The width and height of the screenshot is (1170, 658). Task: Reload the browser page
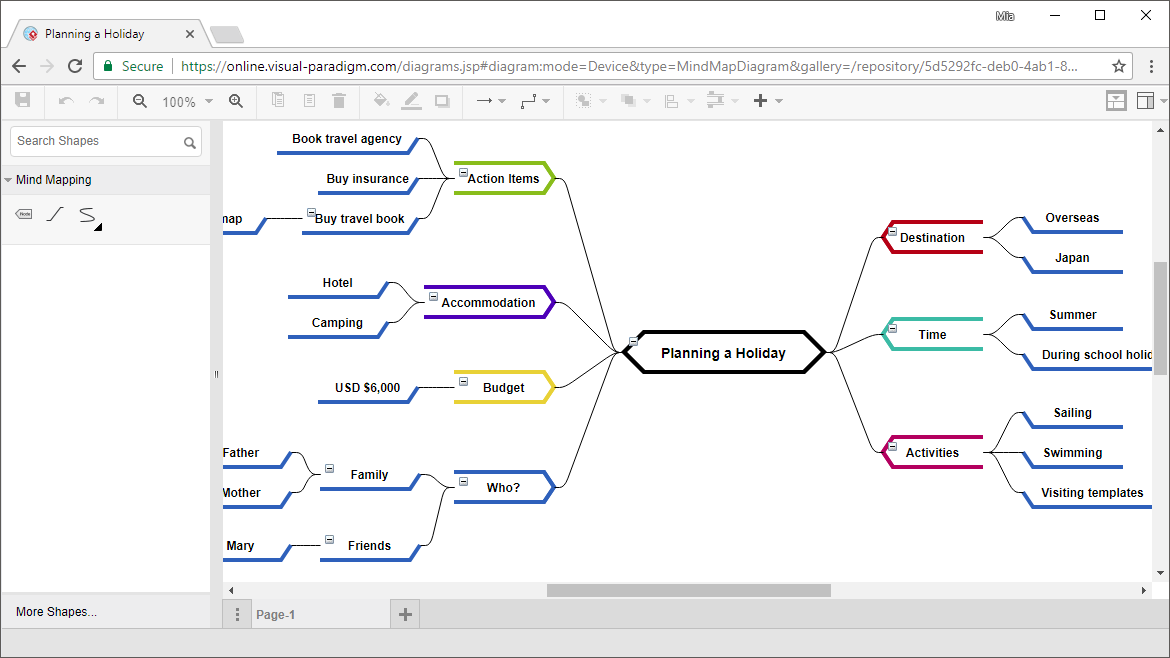[75, 66]
